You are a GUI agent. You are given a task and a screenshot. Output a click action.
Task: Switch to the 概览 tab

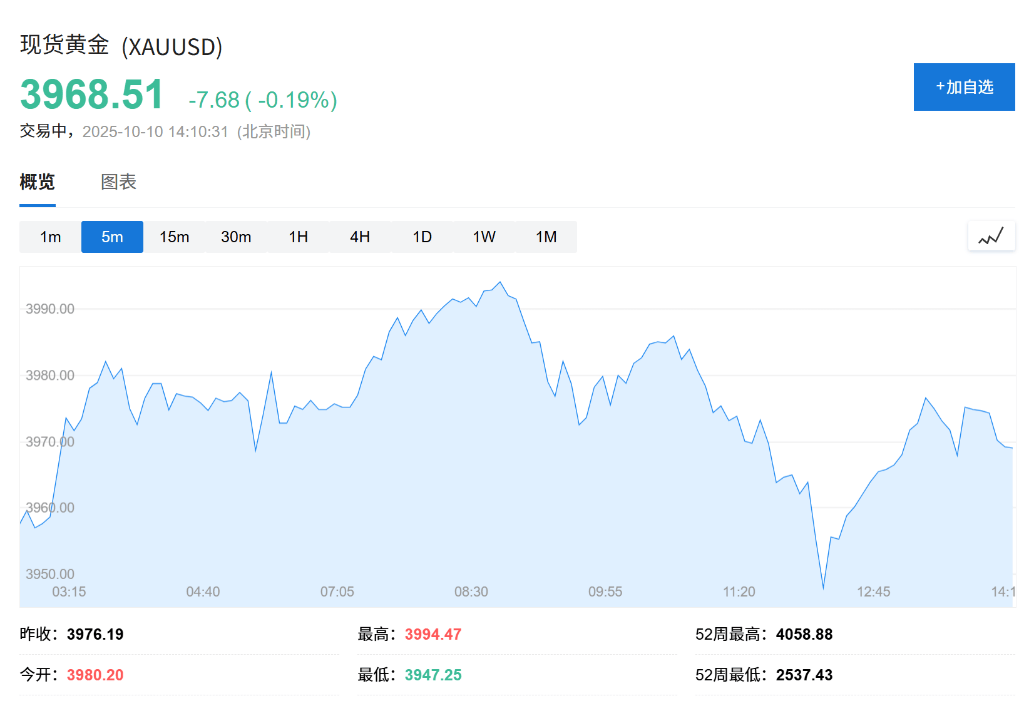[38, 182]
